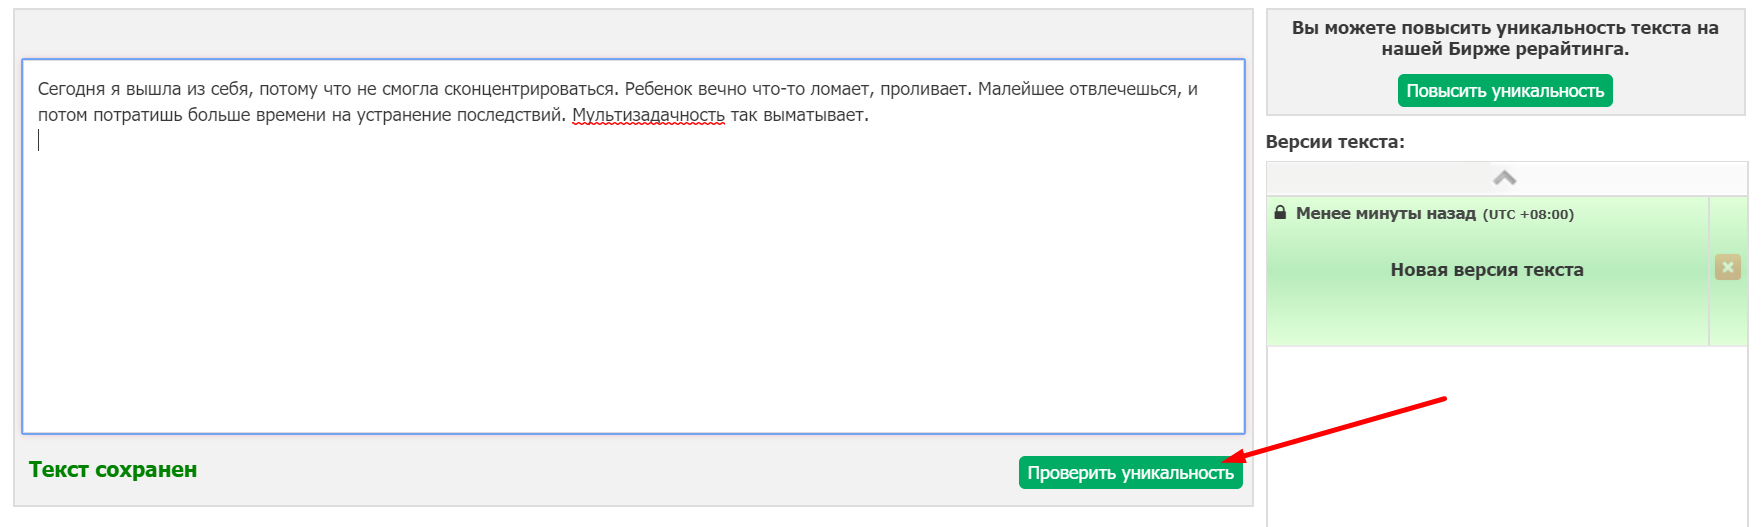The image size is (1764, 527).
Task: Place cursor on the word выматывает
Action: (814, 116)
